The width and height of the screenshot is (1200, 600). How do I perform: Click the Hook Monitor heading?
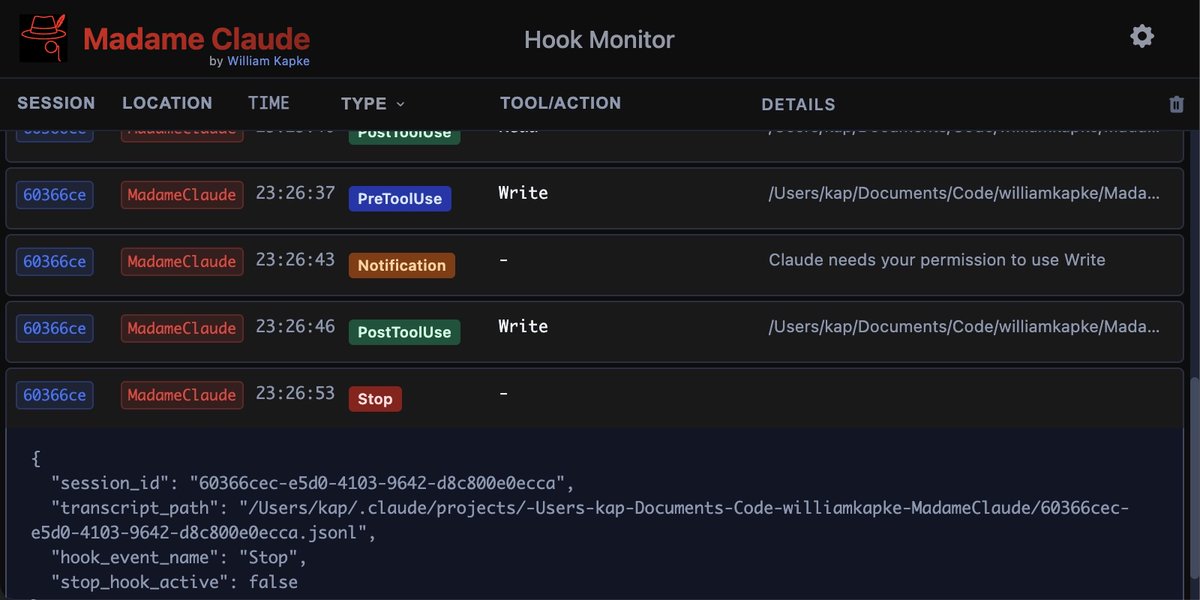(599, 40)
